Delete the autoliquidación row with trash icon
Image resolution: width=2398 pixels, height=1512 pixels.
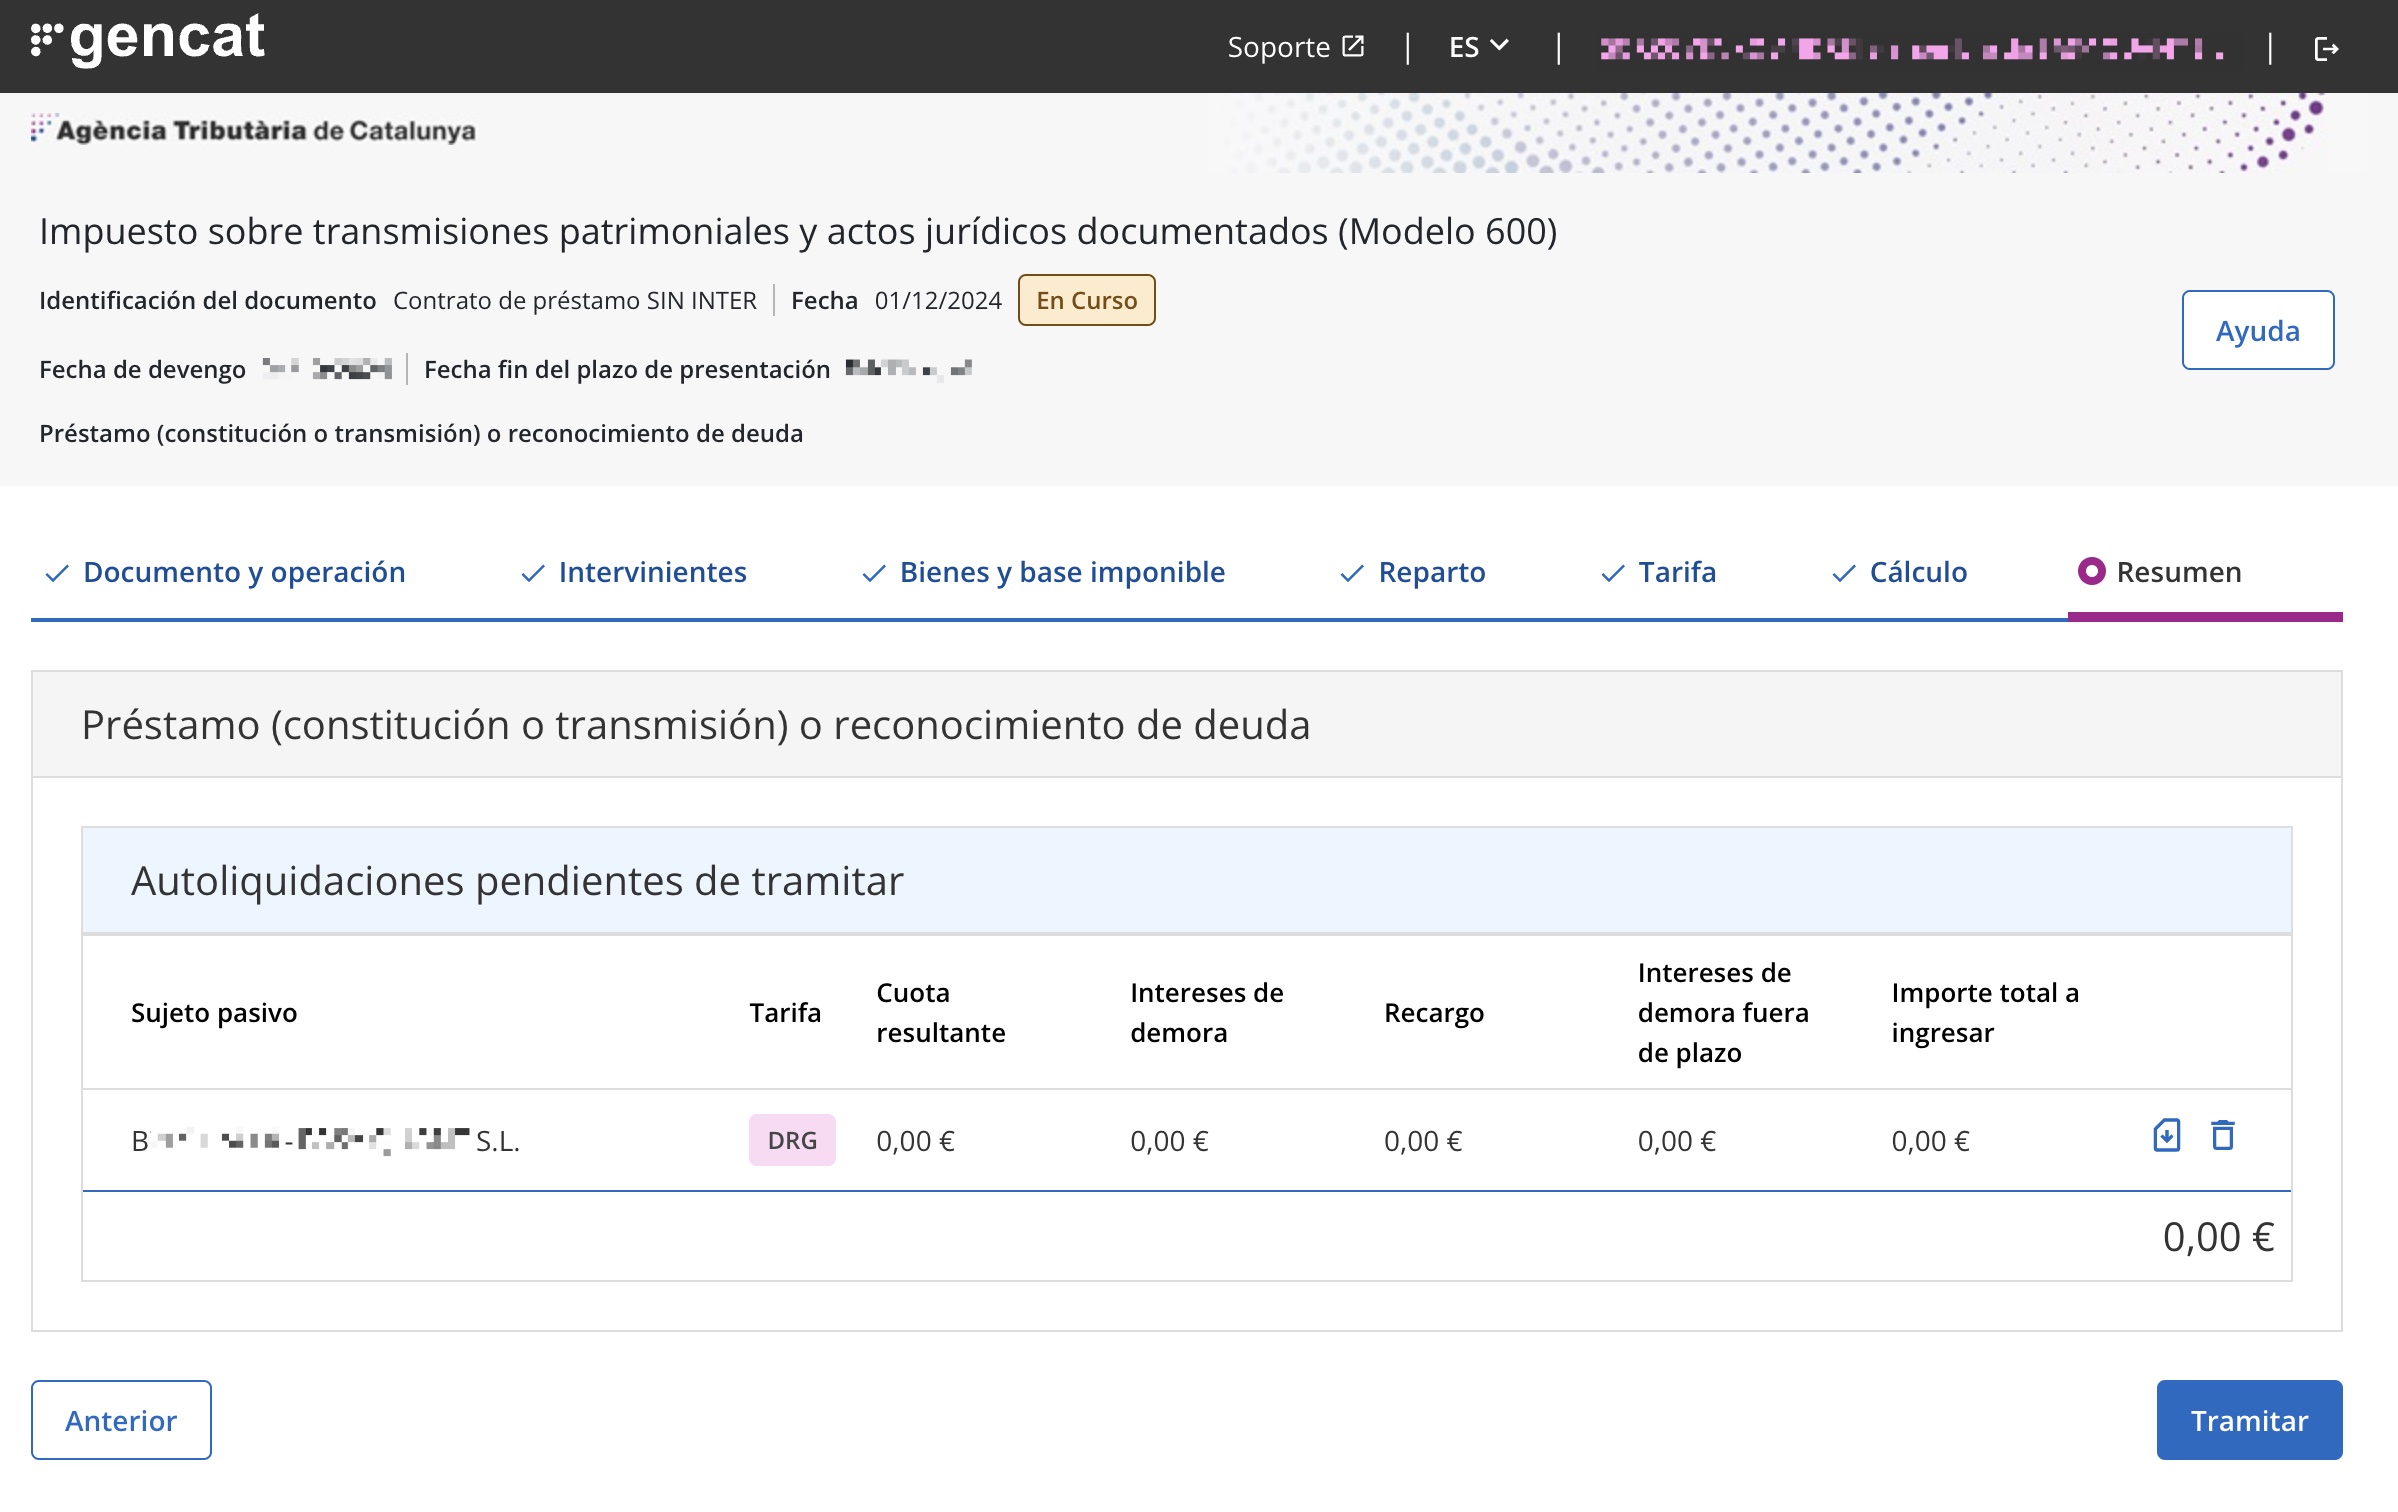(2222, 1136)
